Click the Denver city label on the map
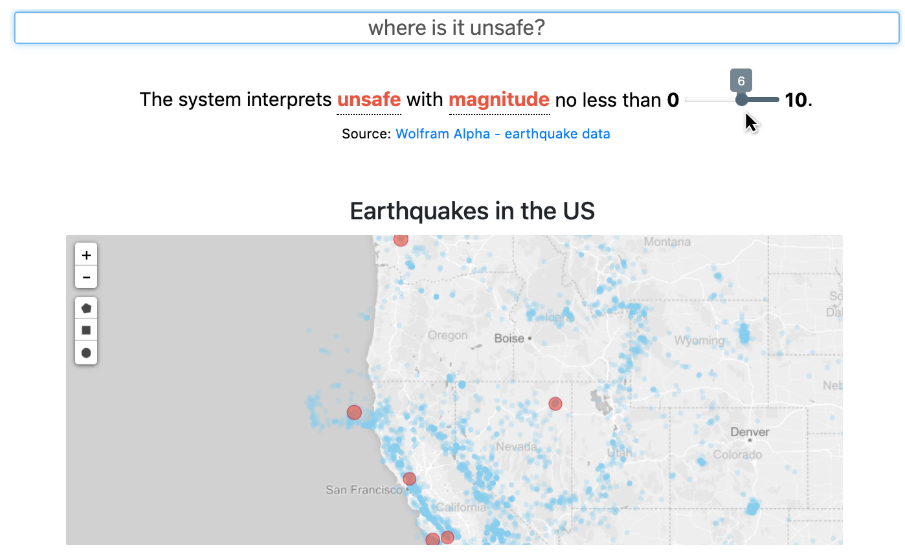This screenshot has width=905, height=554. 750,432
